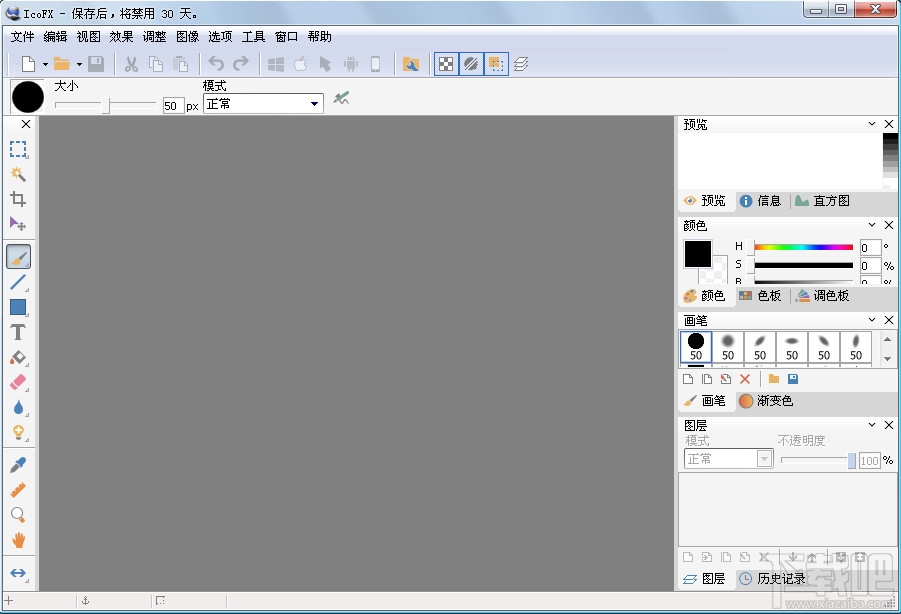Screen dimensions: 901x614
Task: Open a file with folder icon
Action: click(x=61, y=64)
